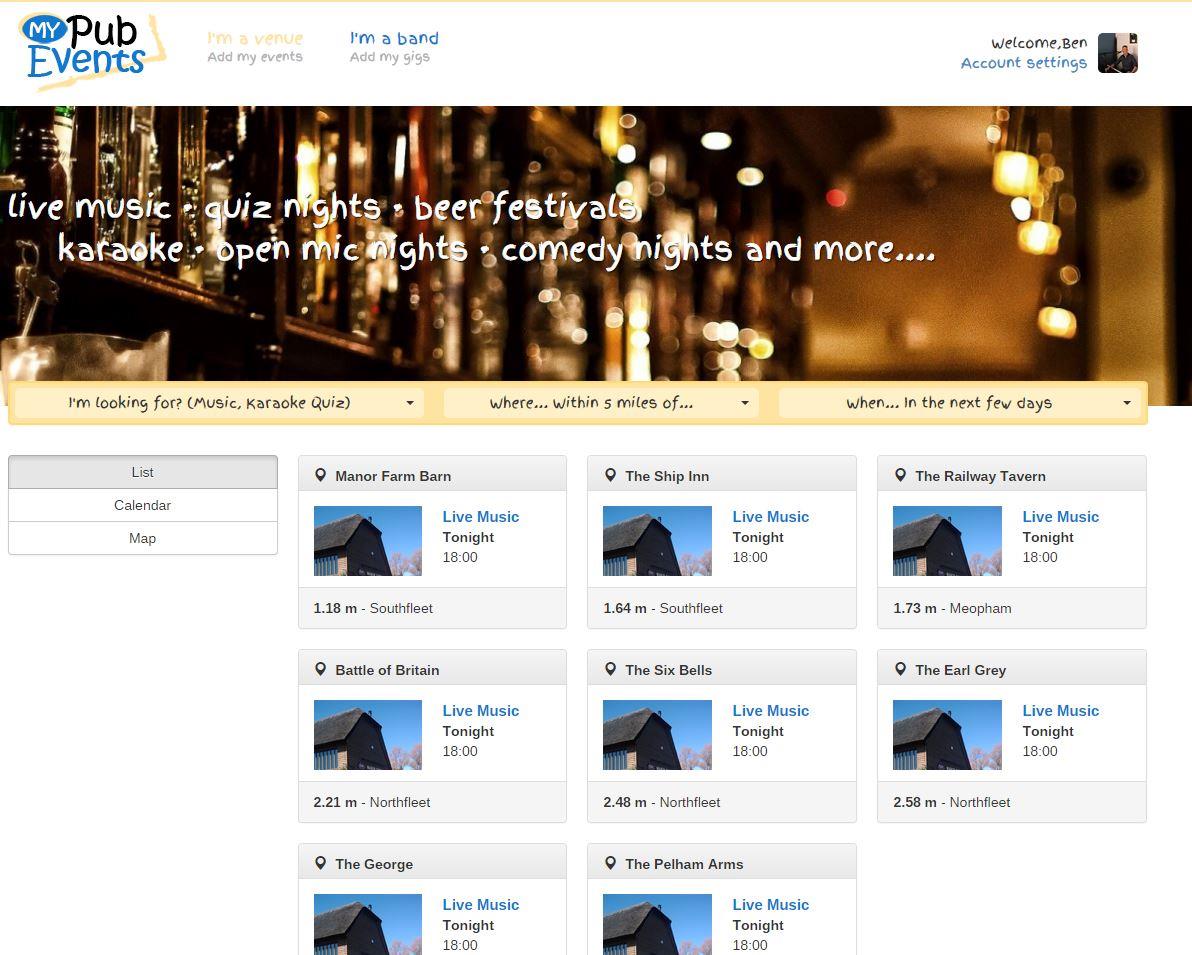Open Account settings link

pyautogui.click(x=1023, y=63)
